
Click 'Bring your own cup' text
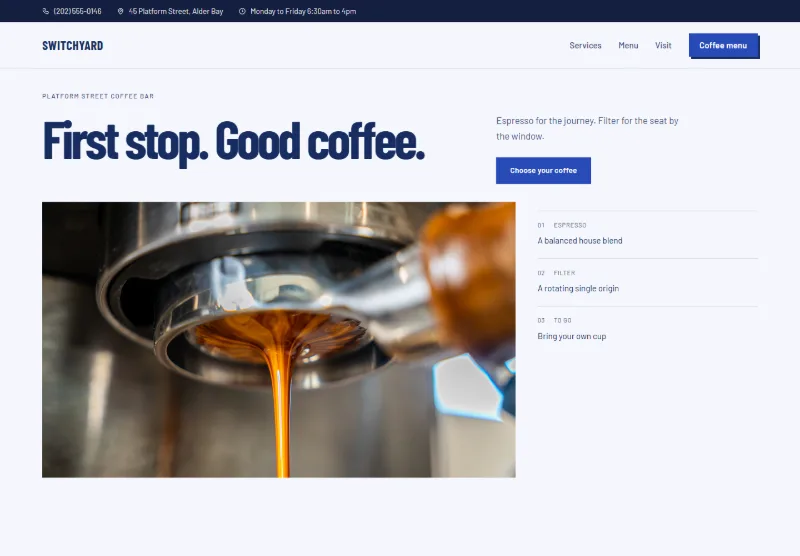click(x=571, y=336)
